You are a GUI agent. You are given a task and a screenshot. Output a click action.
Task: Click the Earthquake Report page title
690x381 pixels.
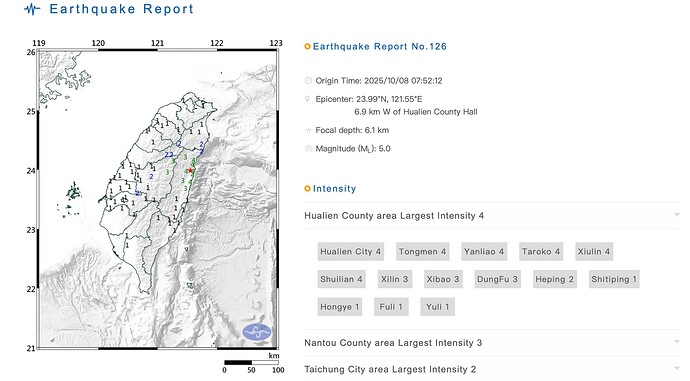121,9
